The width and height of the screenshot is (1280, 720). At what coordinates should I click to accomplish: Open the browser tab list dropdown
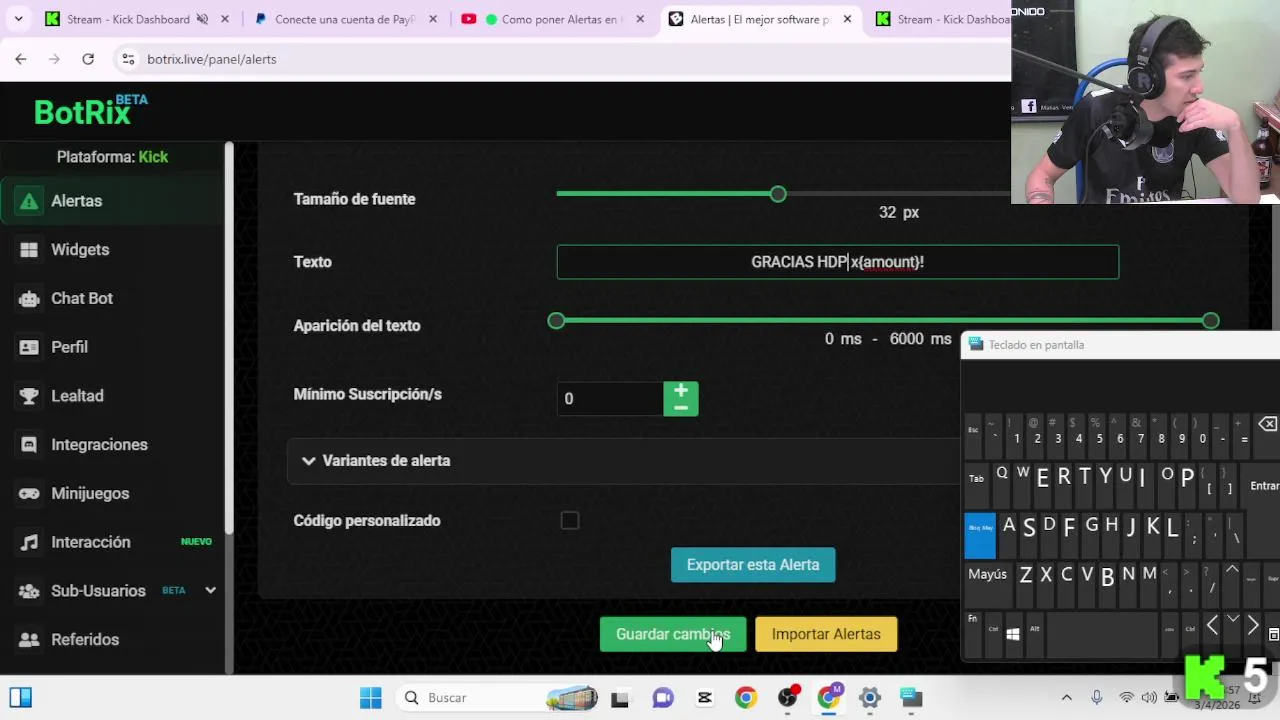18,19
